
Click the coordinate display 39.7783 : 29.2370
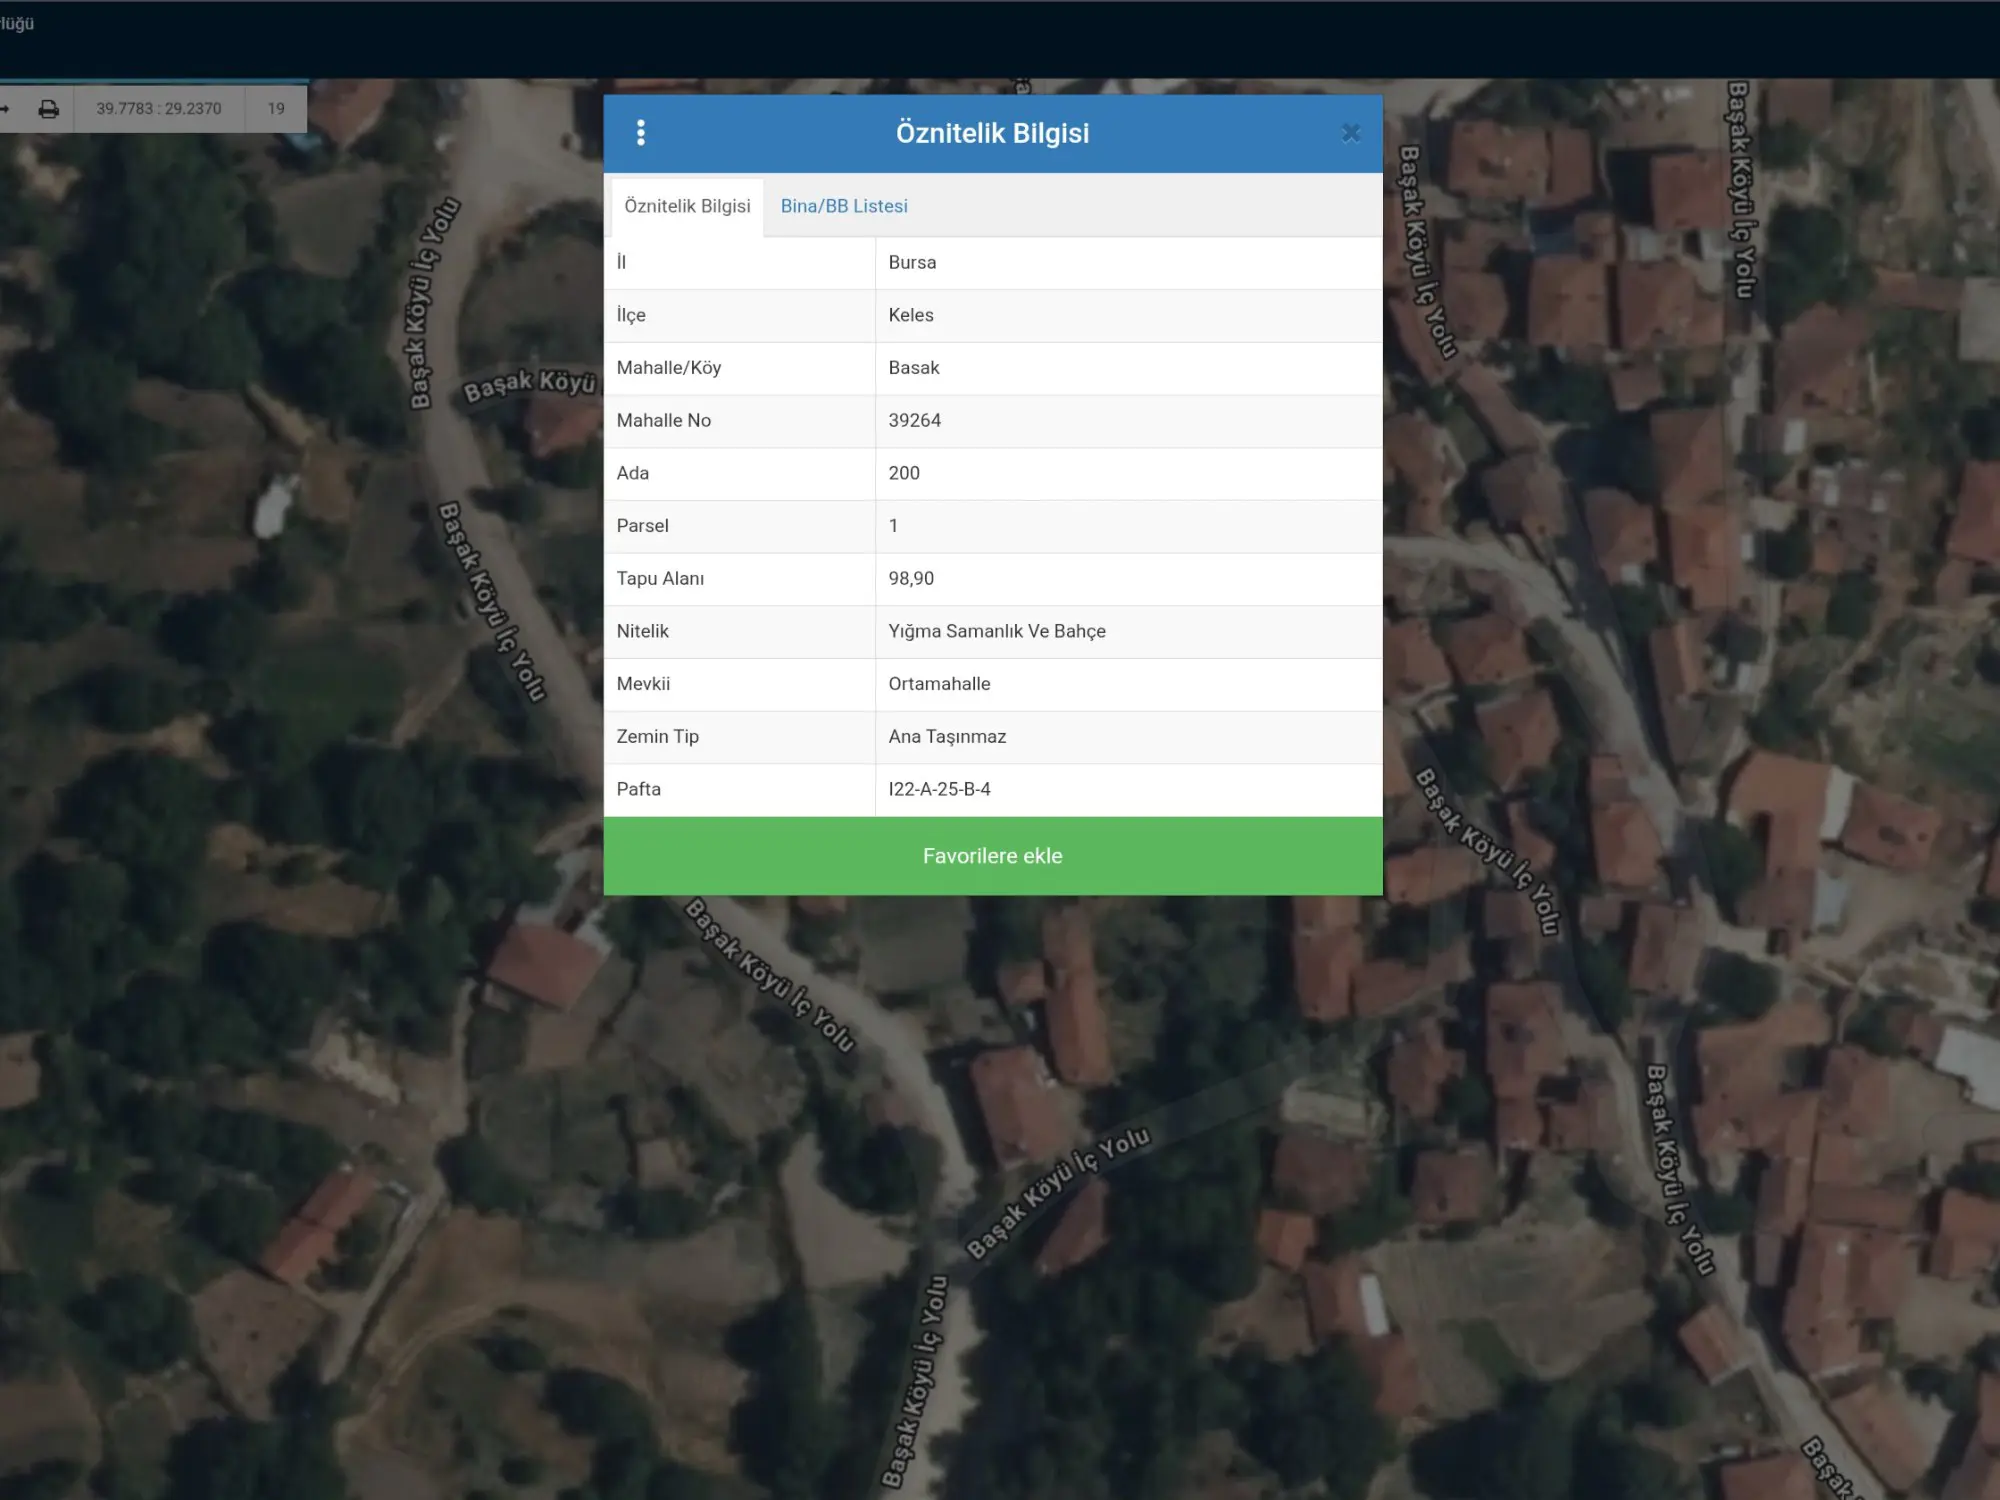coord(159,108)
